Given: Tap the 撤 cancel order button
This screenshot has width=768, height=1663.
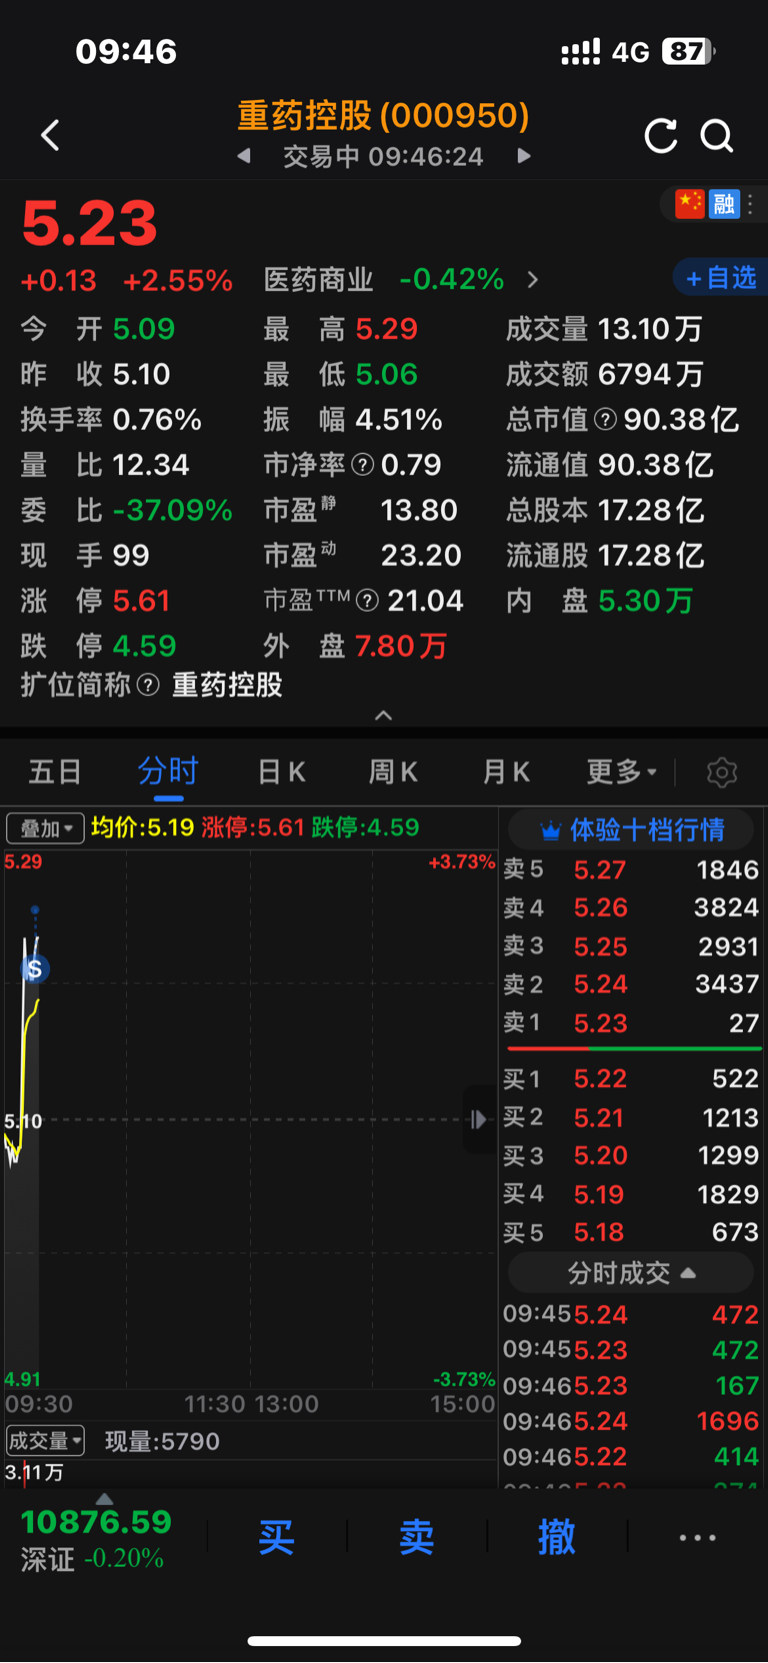Looking at the screenshot, I should coord(557,1537).
